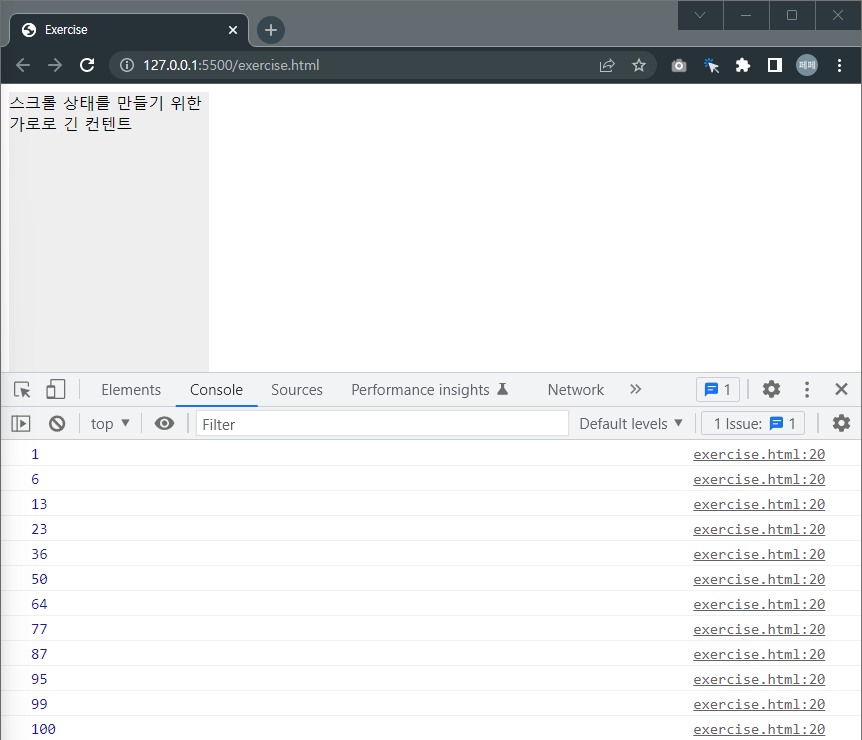Clear the console messages

pyautogui.click(x=57, y=423)
